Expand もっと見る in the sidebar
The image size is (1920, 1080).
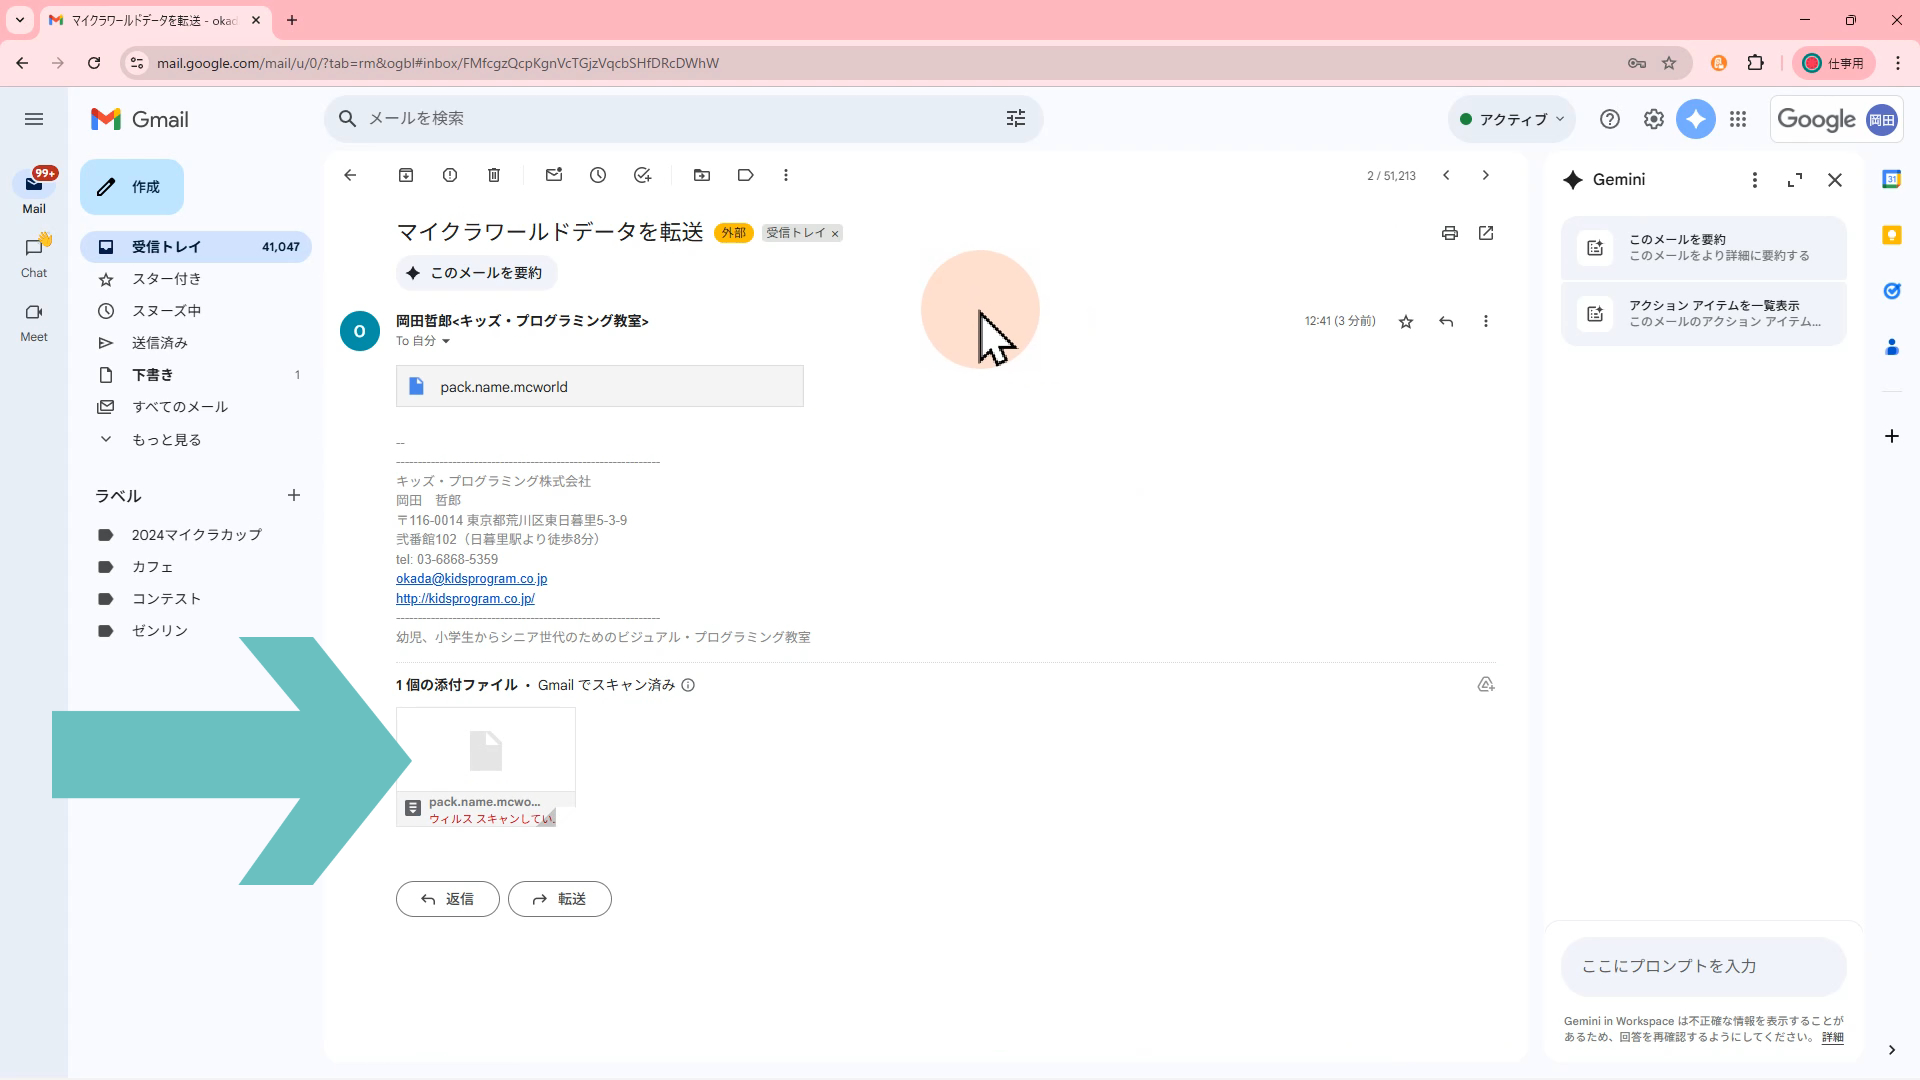[166, 440]
